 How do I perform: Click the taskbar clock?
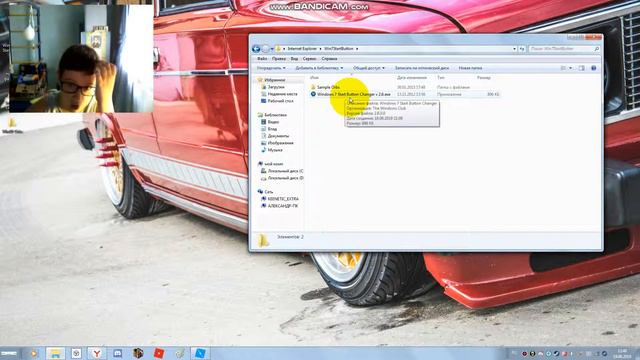pyautogui.click(x=623, y=353)
